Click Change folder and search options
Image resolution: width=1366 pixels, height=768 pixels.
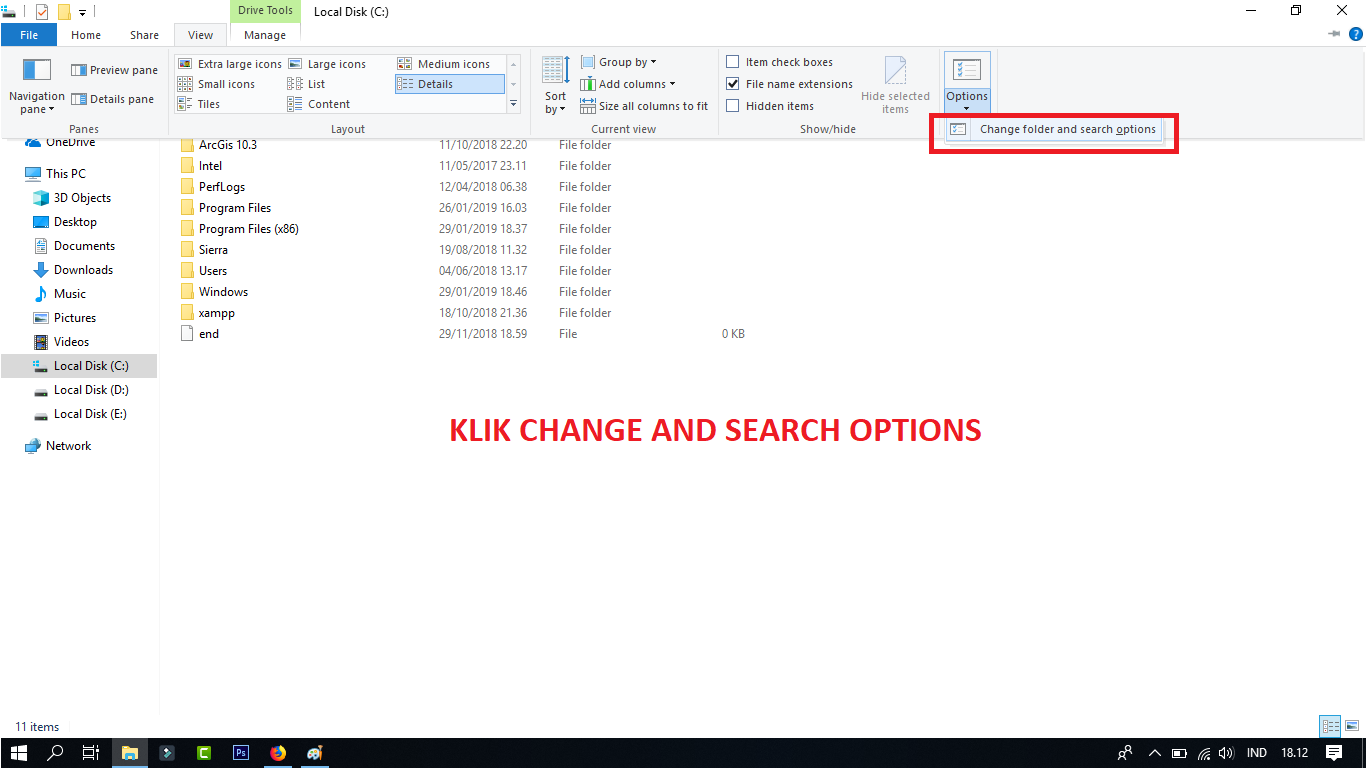click(x=1067, y=129)
